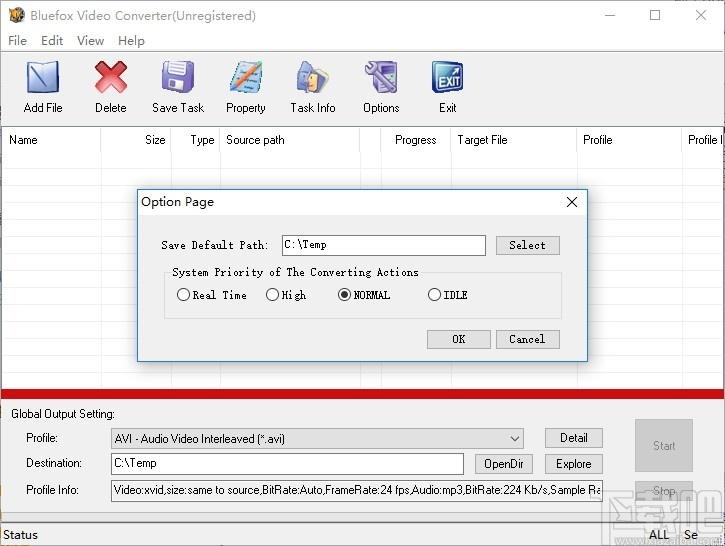725x546 pixels.
Task: Click the Name column header
Action: 51,140
